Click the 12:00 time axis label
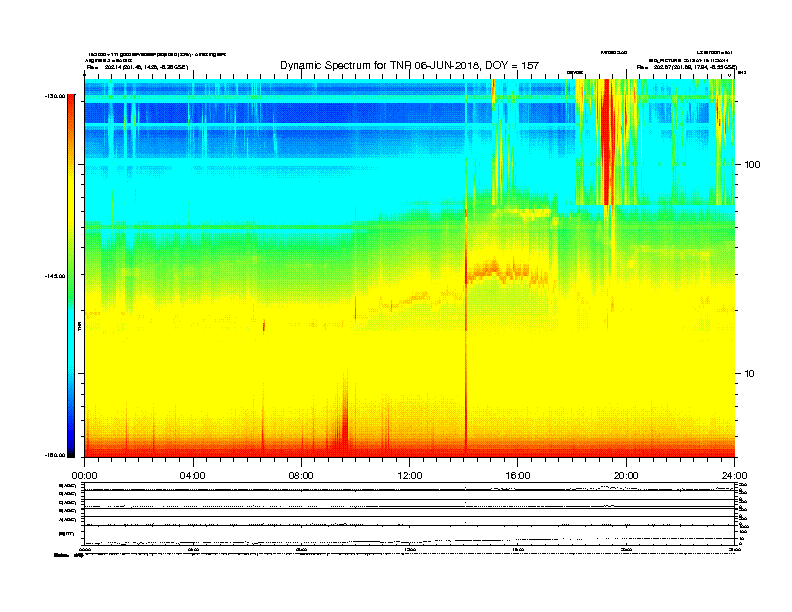The width and height of the screenshot is (792, 612). tap(410, 476)
